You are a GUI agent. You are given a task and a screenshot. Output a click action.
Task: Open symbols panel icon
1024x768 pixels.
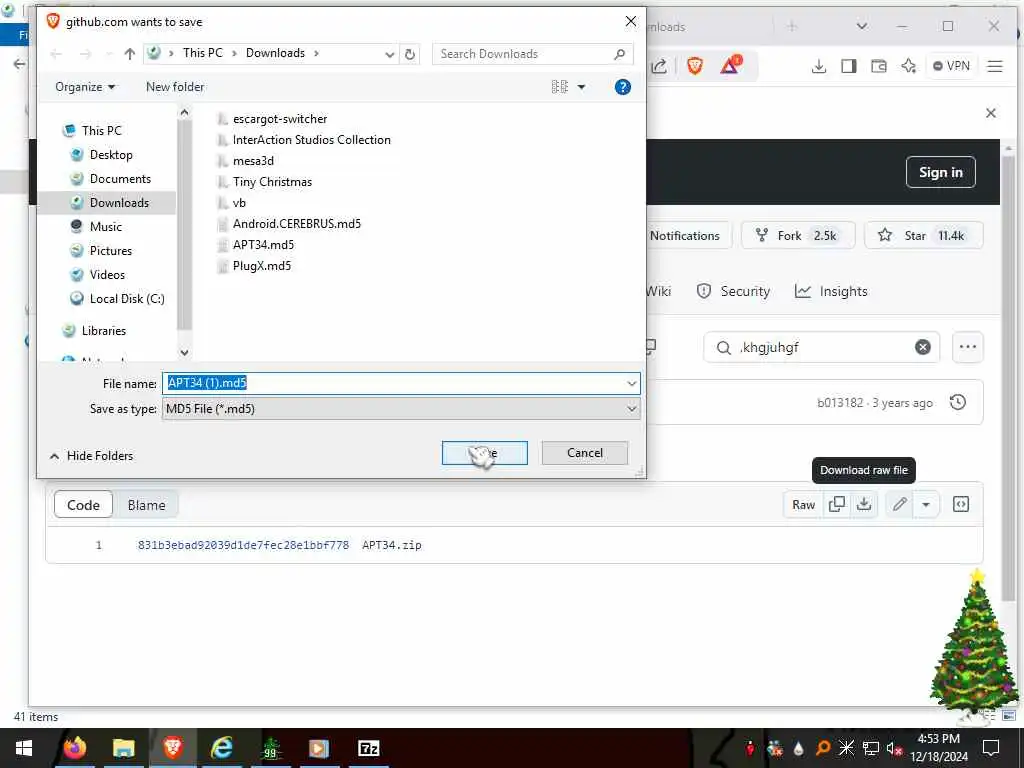click(x=960, y=504)
